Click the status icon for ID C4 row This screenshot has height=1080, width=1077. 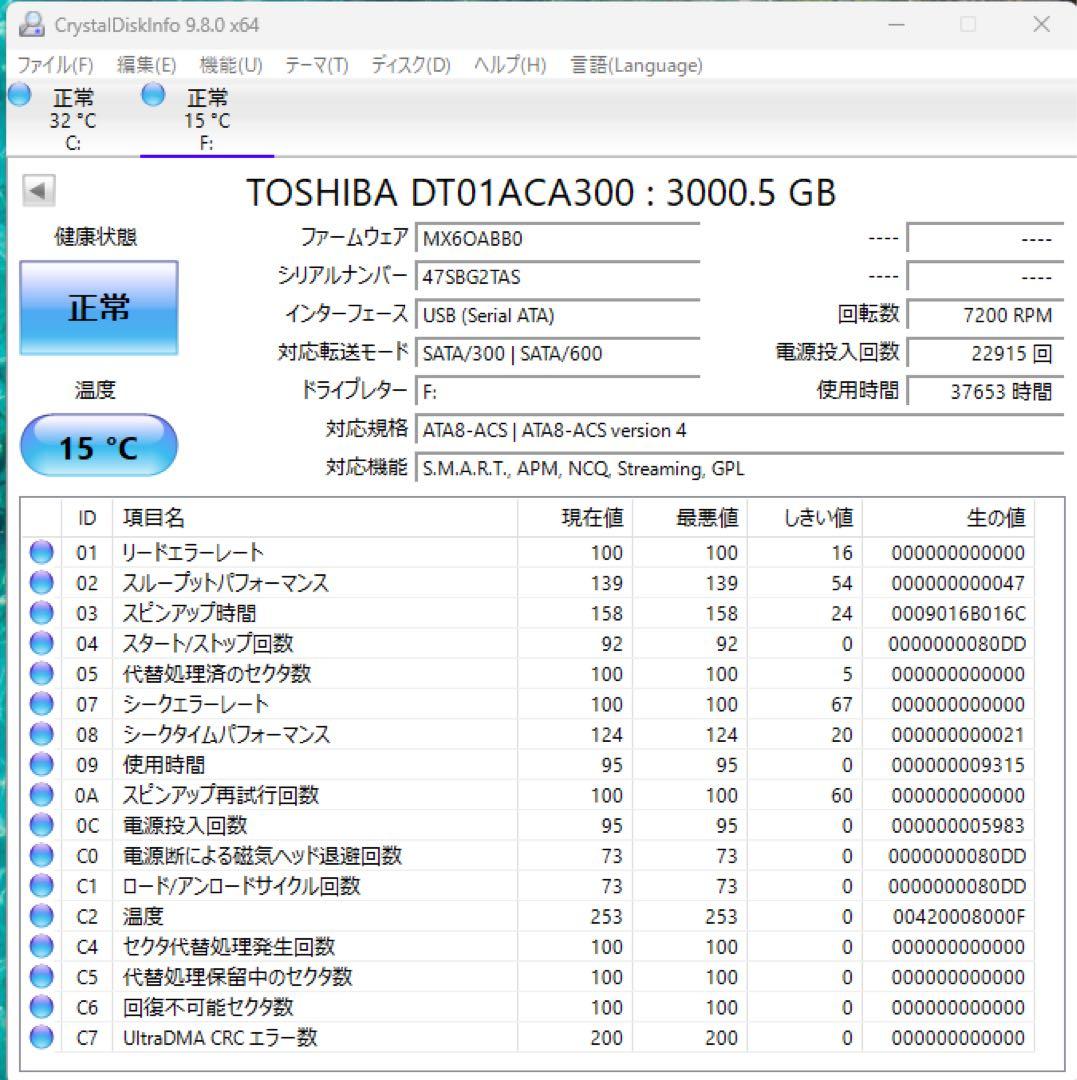click(x=42, y=946)
